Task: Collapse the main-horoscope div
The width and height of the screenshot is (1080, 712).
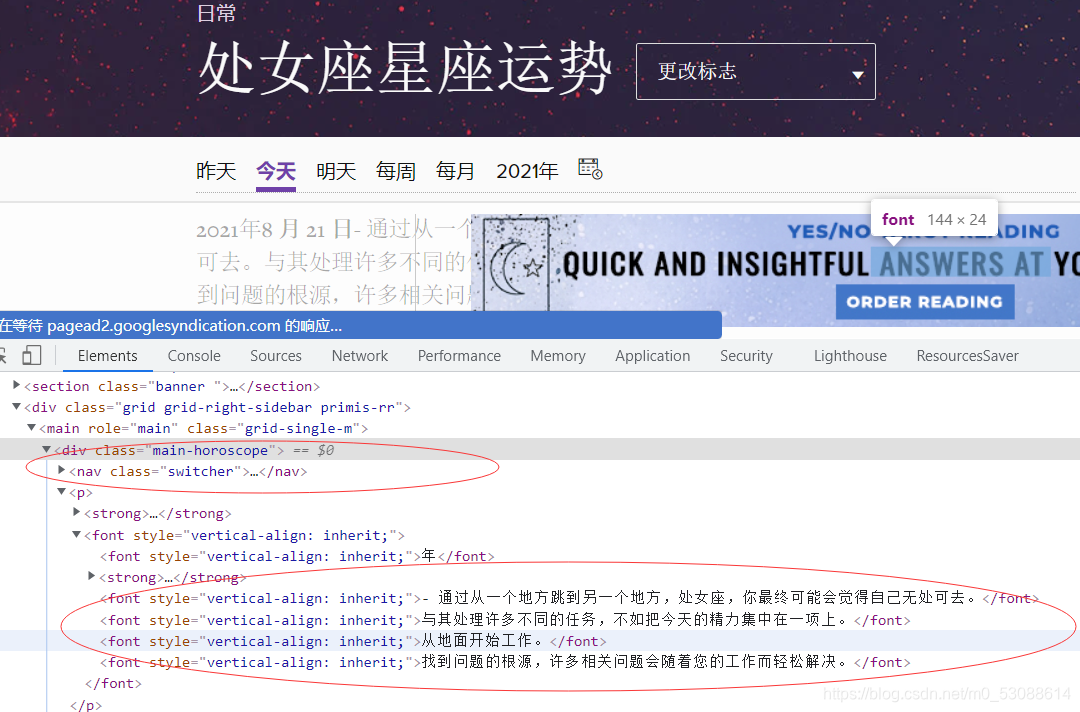Action: [46, 449]
